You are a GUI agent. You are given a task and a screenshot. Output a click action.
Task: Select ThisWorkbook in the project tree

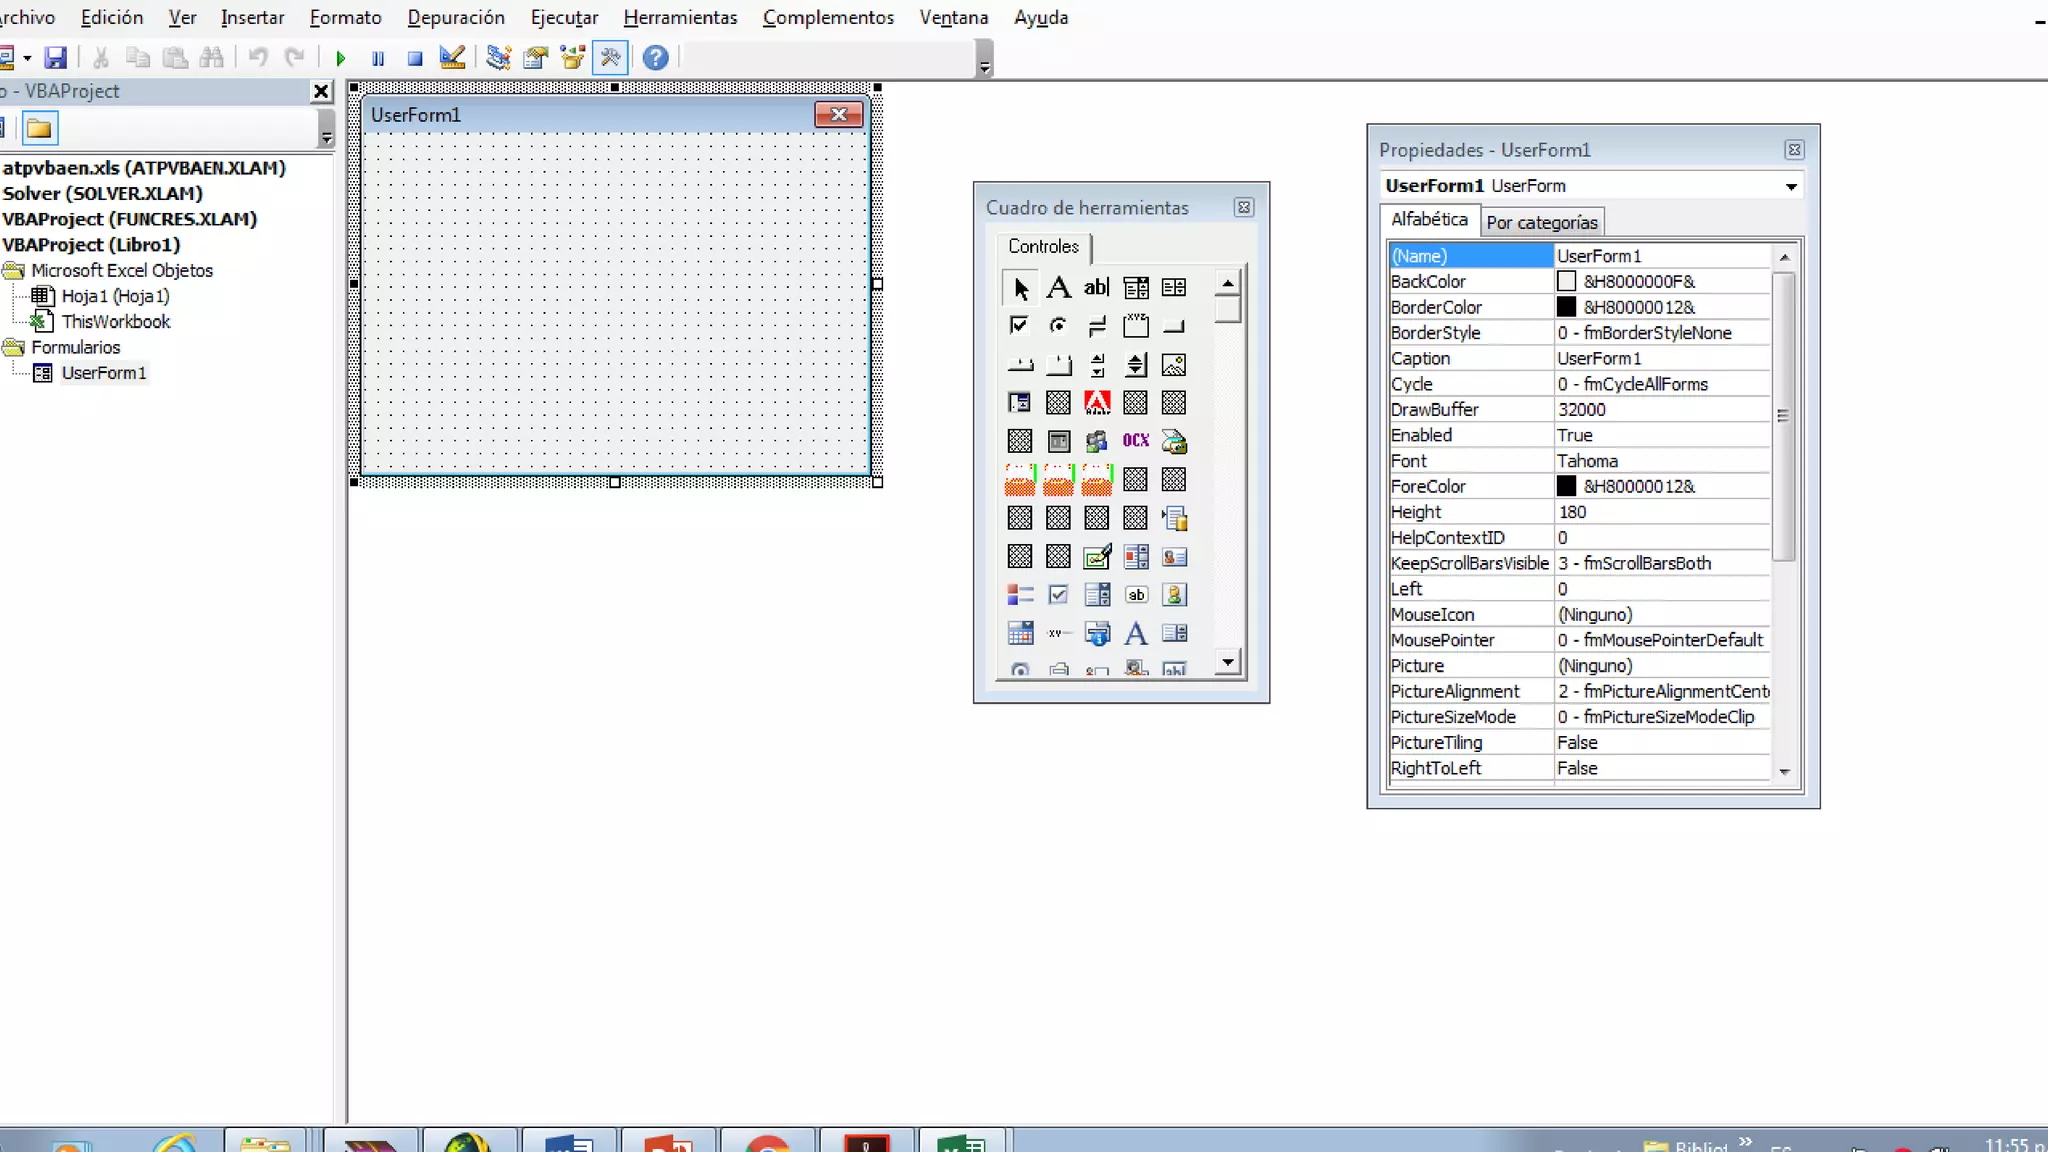(x=115, y=321)
